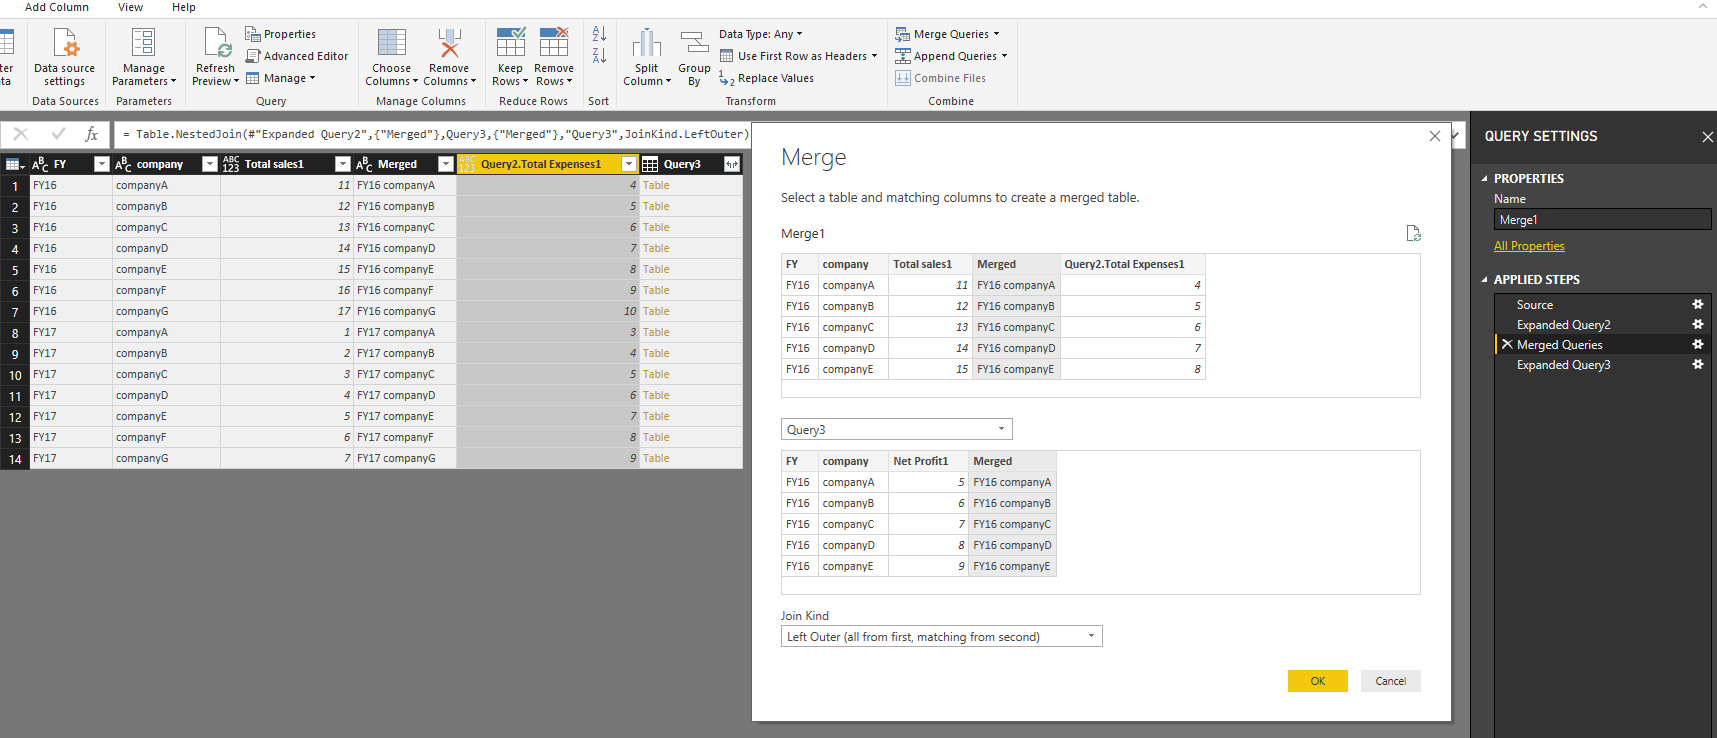Confirm formula checkmark icon

pyautogui.click(x=58, y=134)
